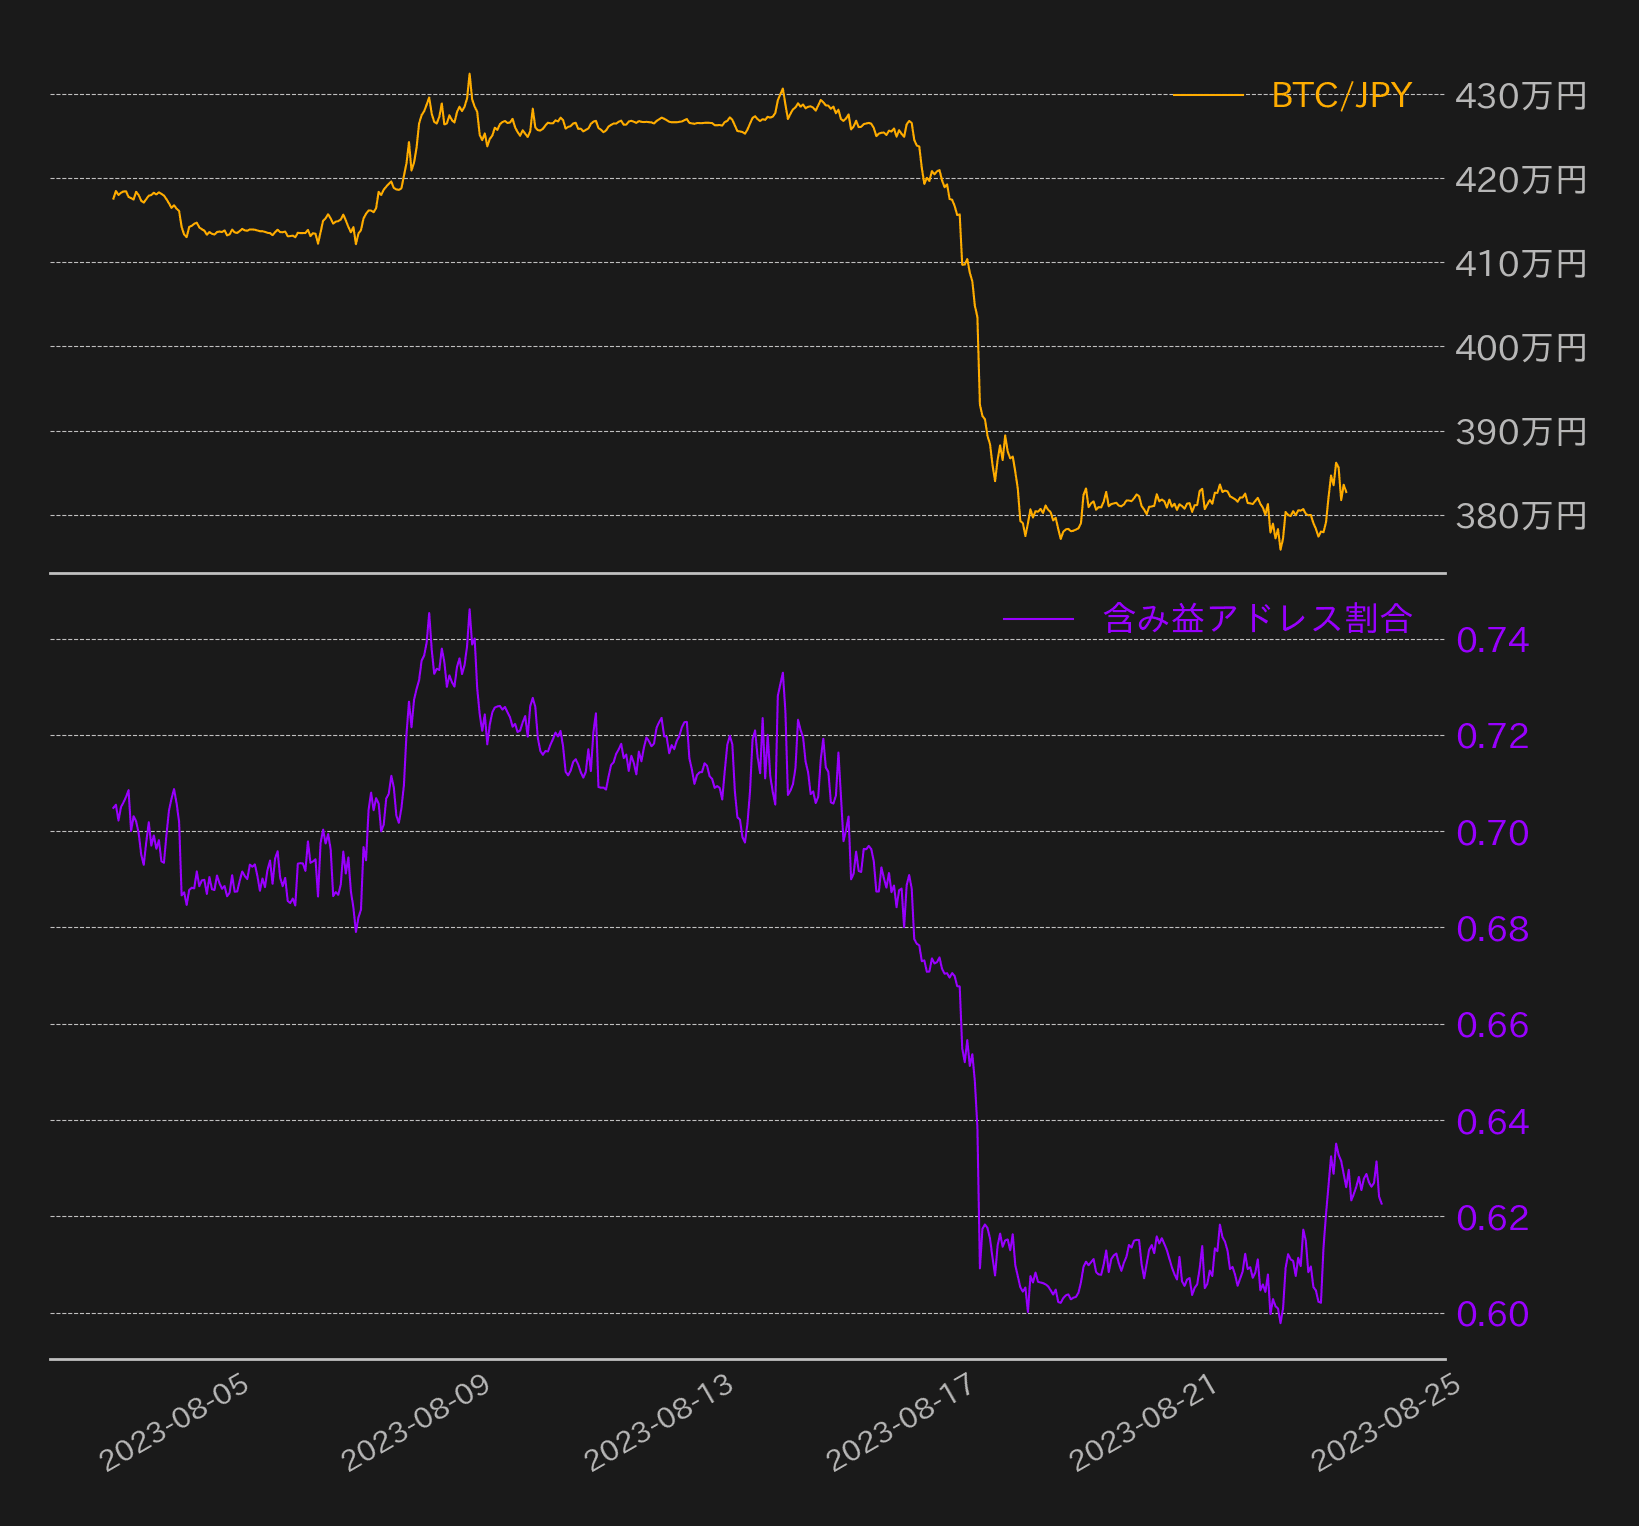Select the 420万円 axis tick label
This screenshot has height=1526, width=1639.
tap(1520, 180)
